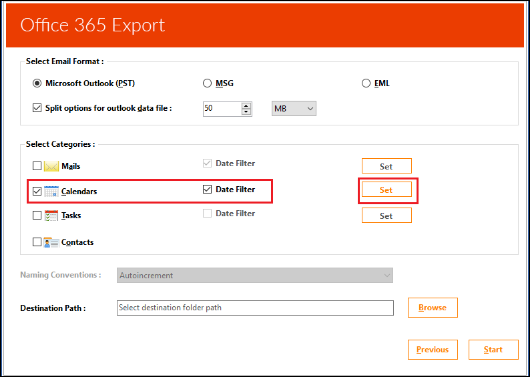
Task: Enable the Mails category checkbox
Action: 37,166
